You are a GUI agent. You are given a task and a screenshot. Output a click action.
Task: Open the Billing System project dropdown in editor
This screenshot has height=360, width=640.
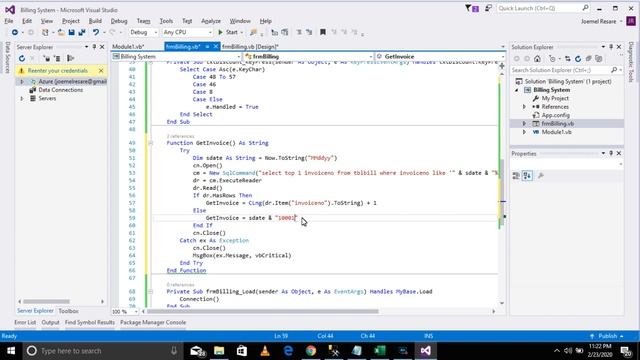coord(177,56)
